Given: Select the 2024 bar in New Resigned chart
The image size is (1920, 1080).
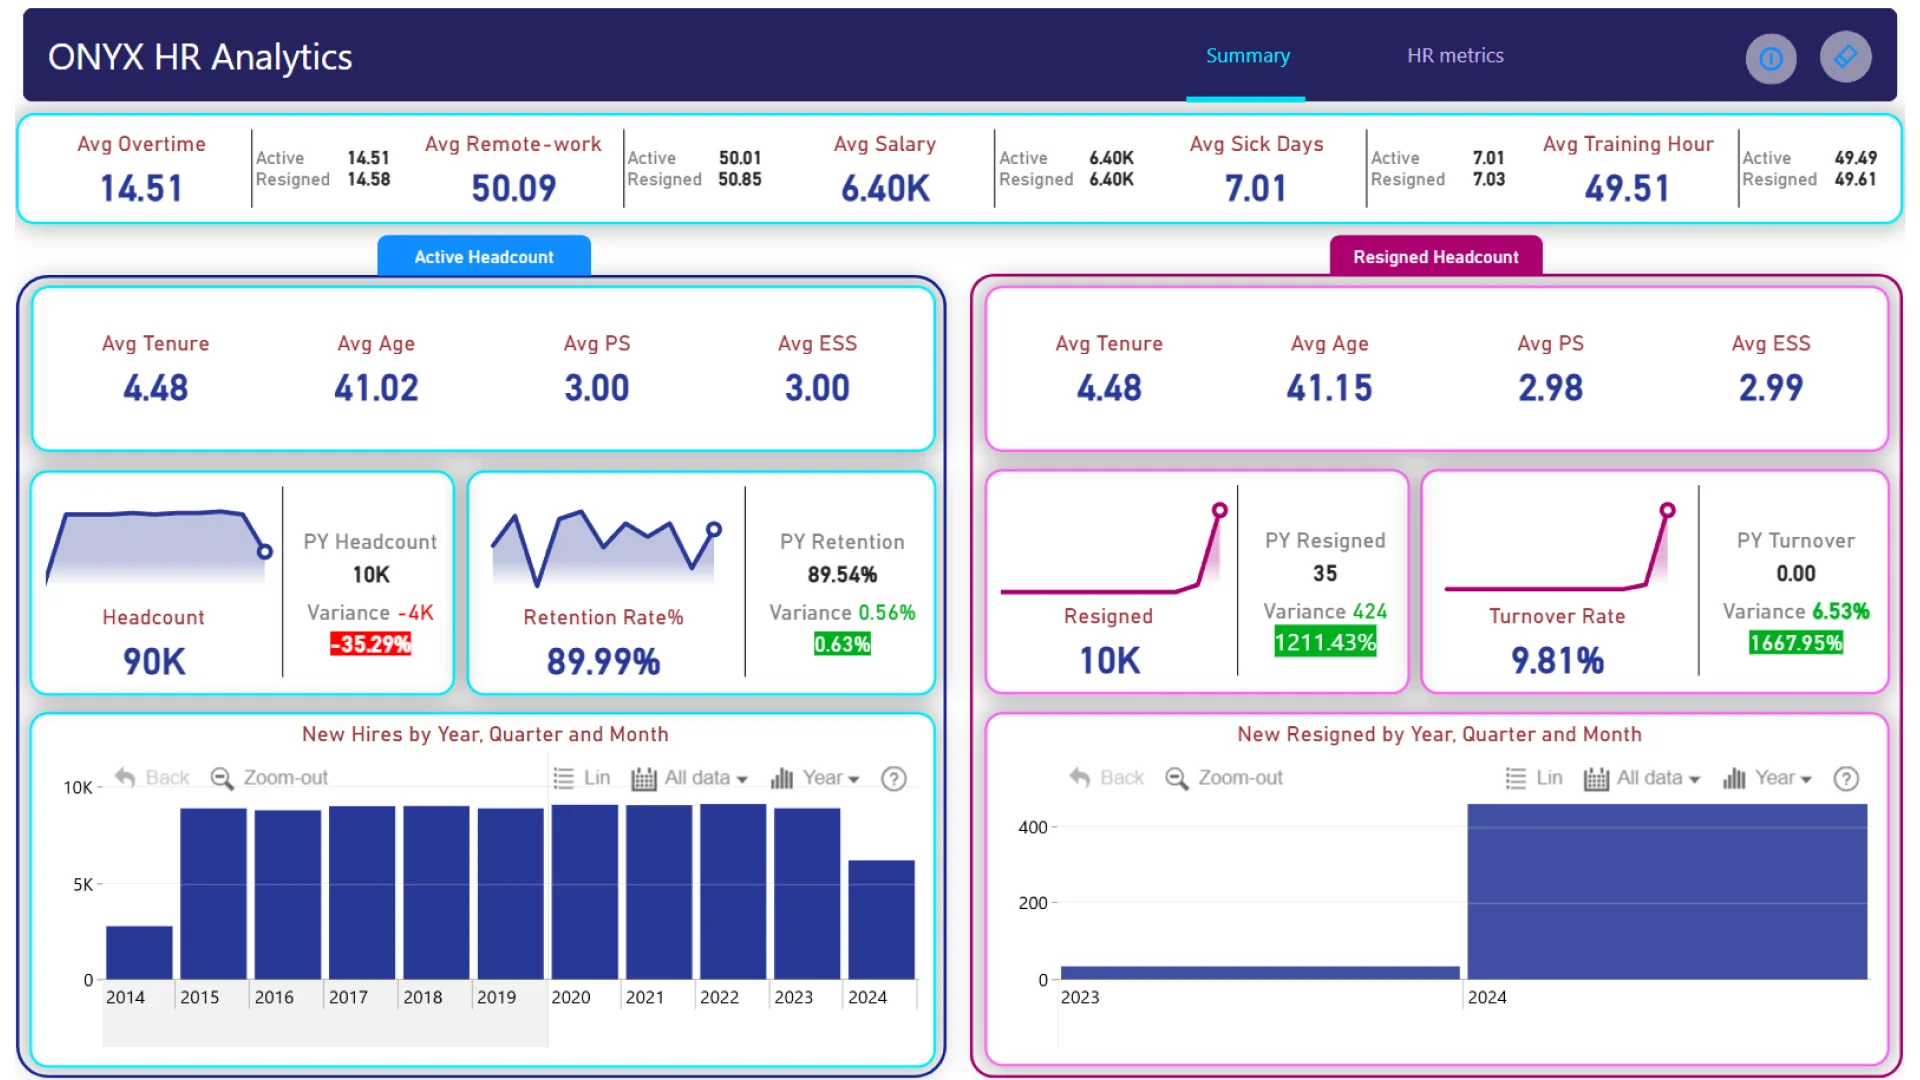Looking at the screenshot, I should (x=1667, y=891).
